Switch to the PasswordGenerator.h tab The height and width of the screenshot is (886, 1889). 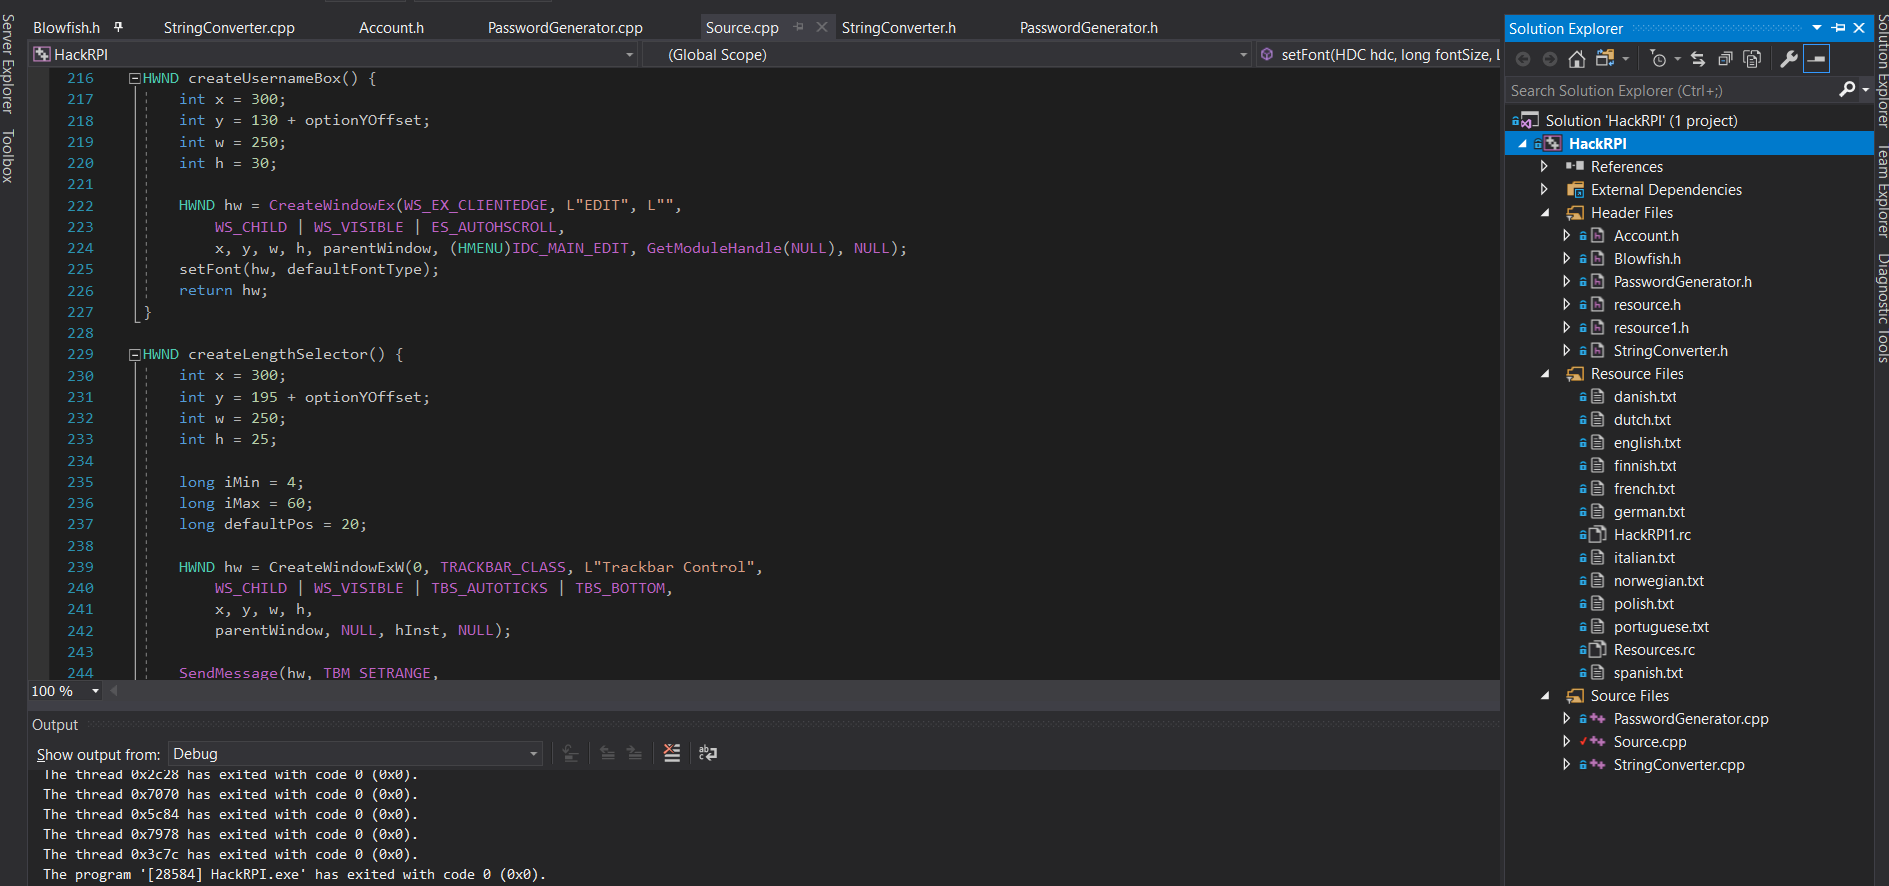(1089, 28)
